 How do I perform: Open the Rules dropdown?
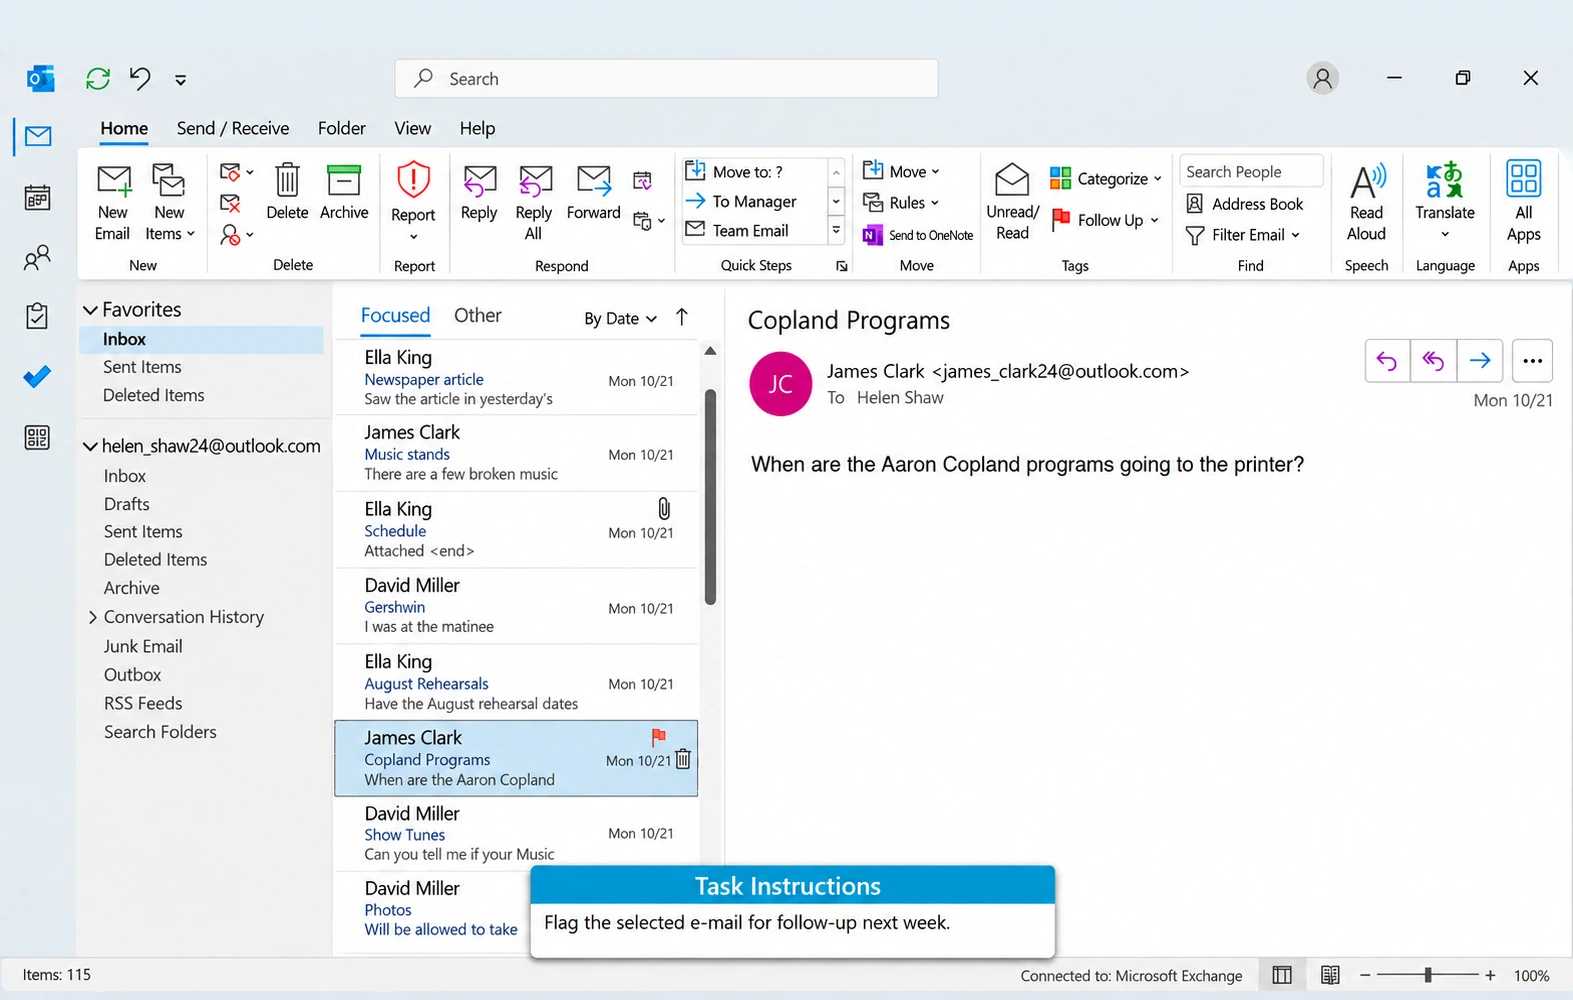(x=901, y=202)
